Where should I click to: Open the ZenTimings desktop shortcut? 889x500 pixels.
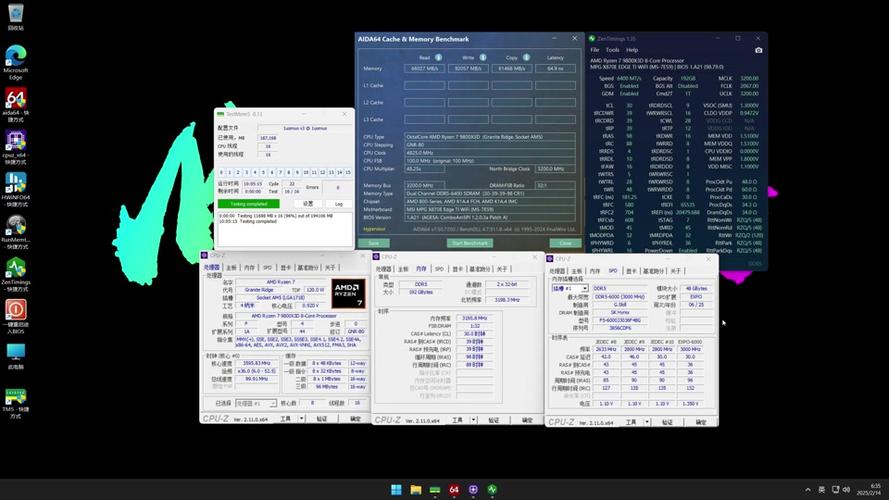[x=16, y=274]
